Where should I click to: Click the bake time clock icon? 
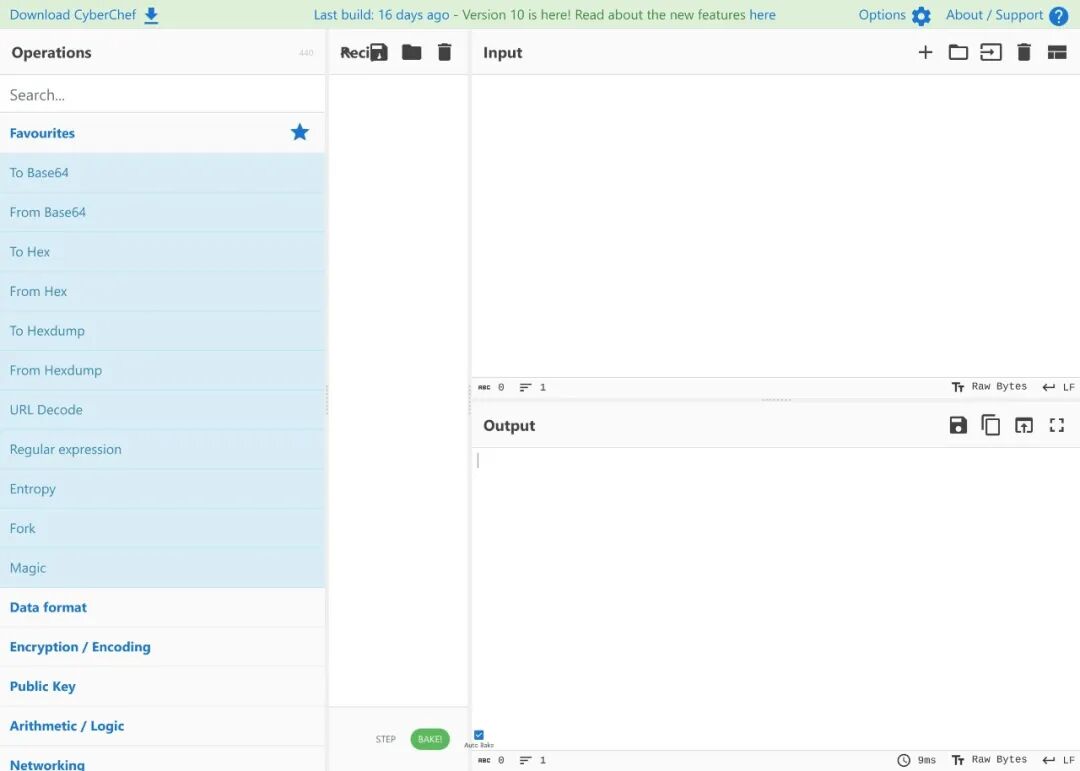(904, 760)
